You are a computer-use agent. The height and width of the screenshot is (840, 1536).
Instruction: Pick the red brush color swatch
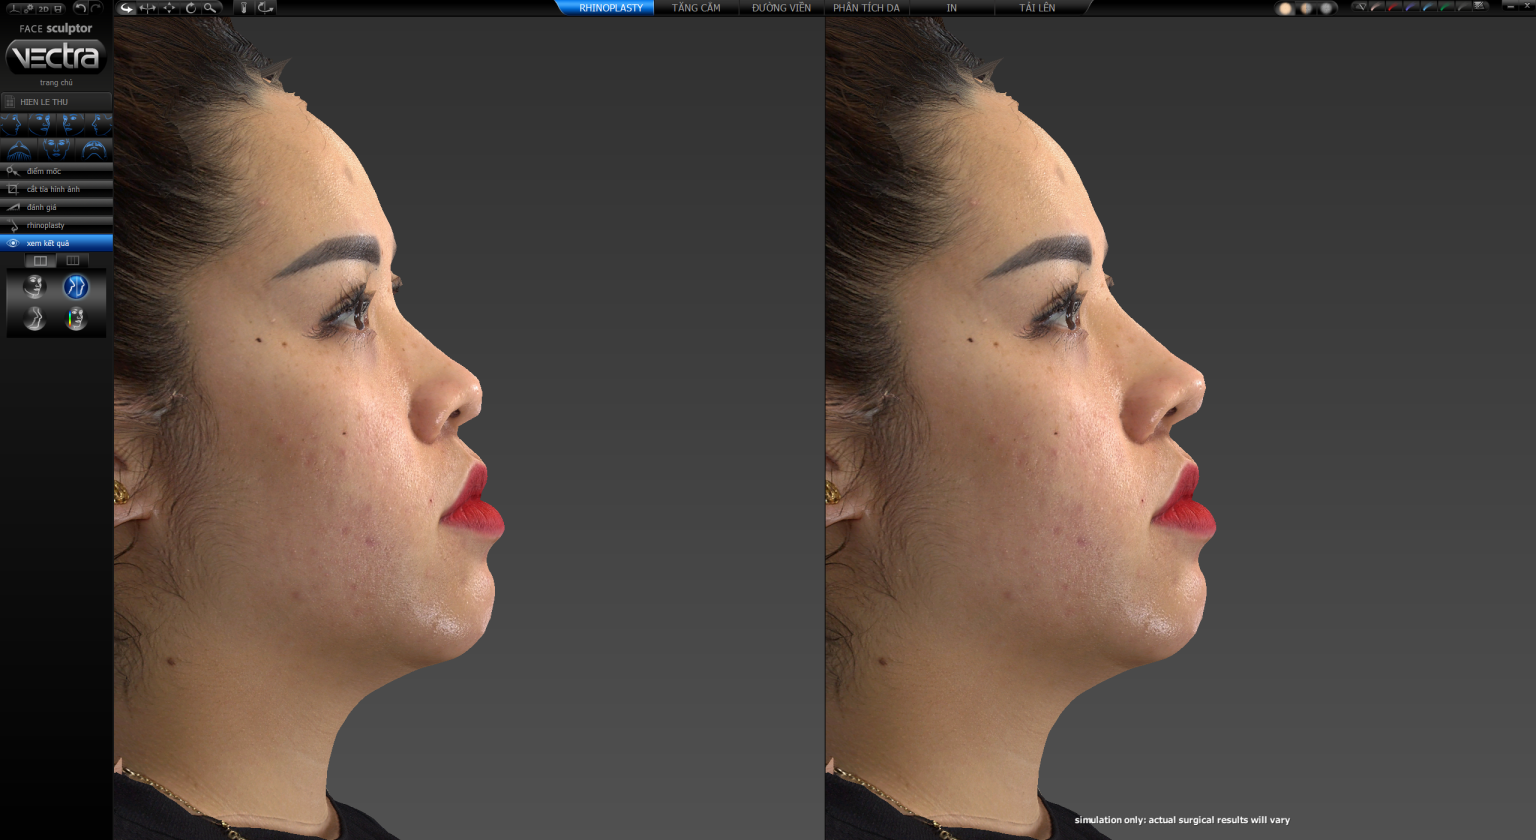point(1393,7)
